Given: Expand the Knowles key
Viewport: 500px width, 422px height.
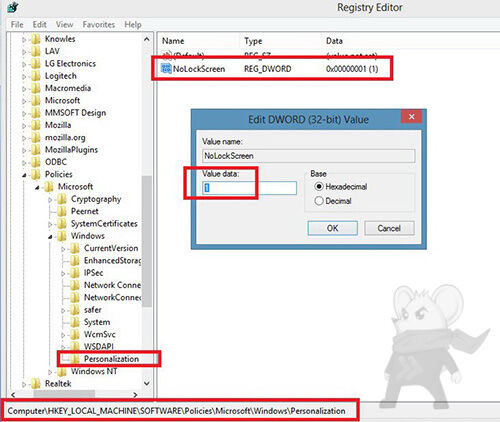Looking at the screenshot, I should coord(24,40).
